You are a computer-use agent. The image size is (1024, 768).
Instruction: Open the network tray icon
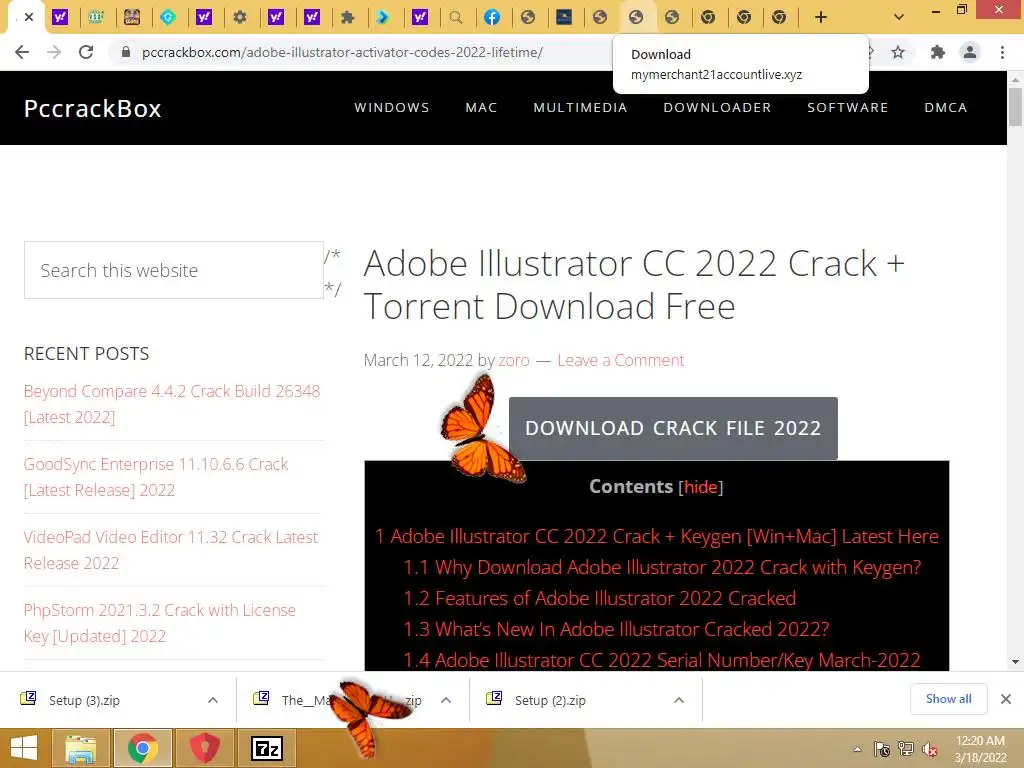(x=906, y=749)
